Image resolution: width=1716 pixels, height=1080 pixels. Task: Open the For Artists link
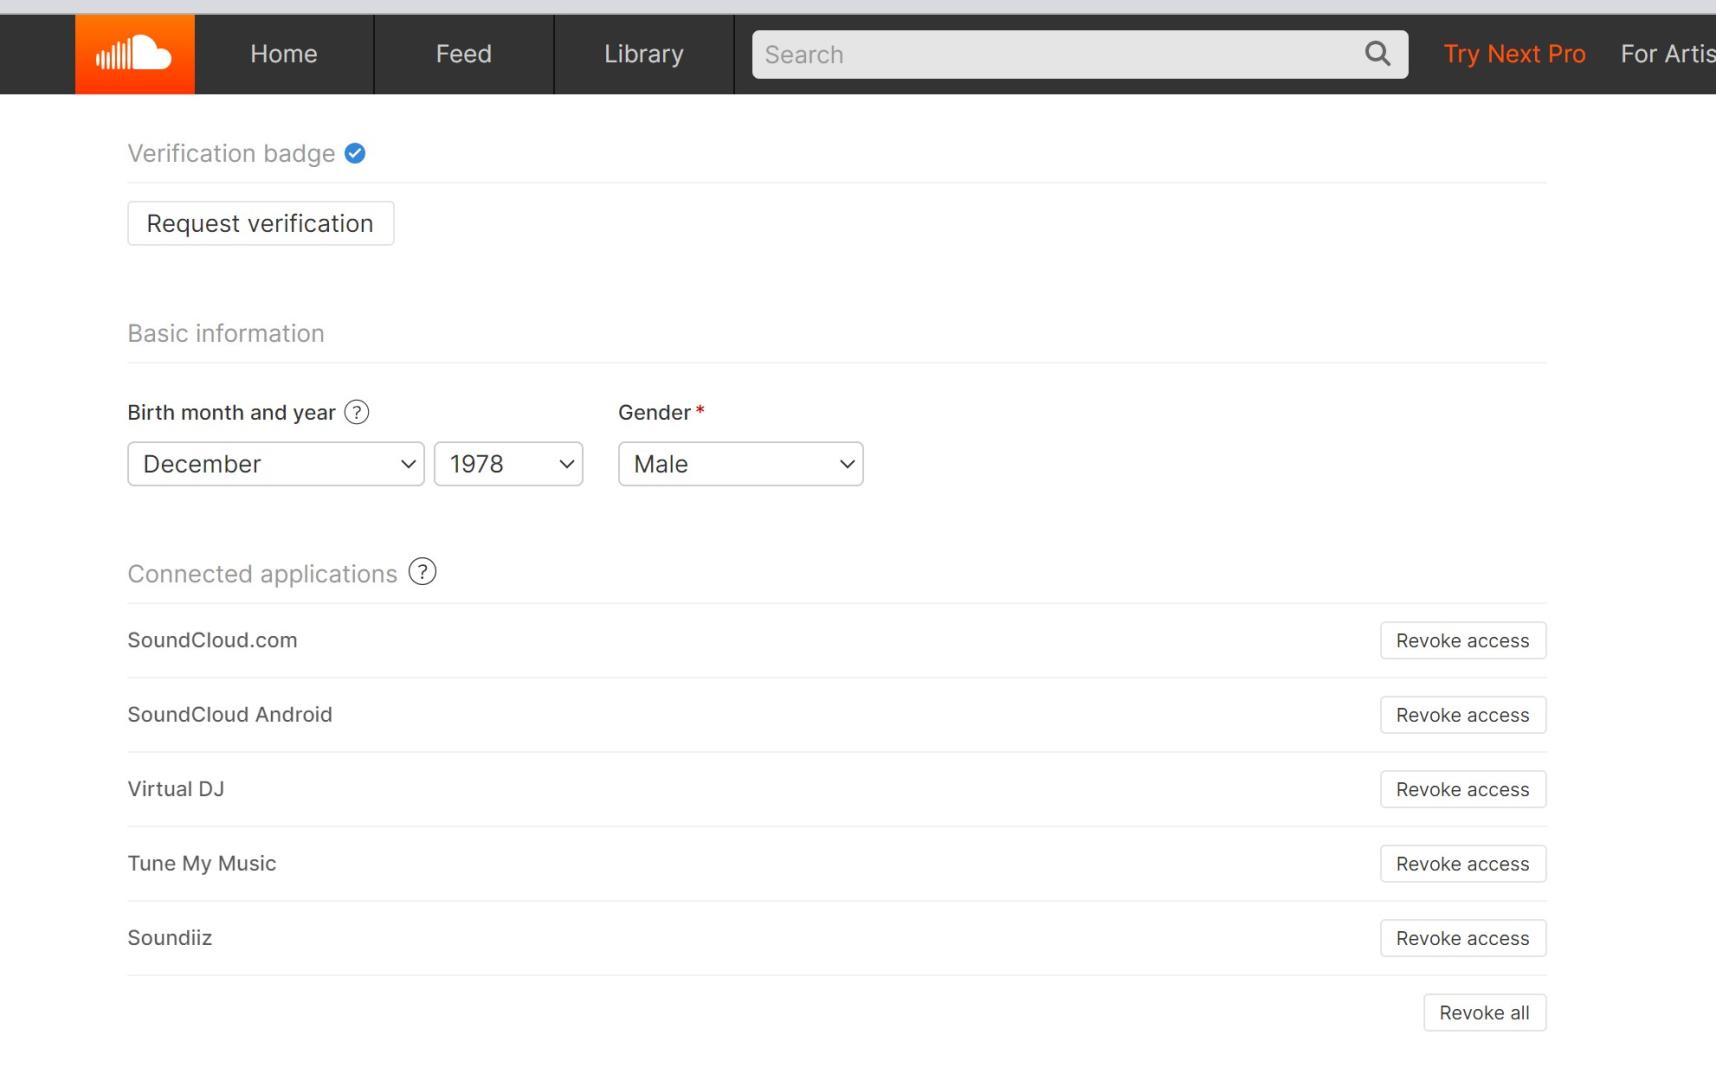pos(1667,54)
